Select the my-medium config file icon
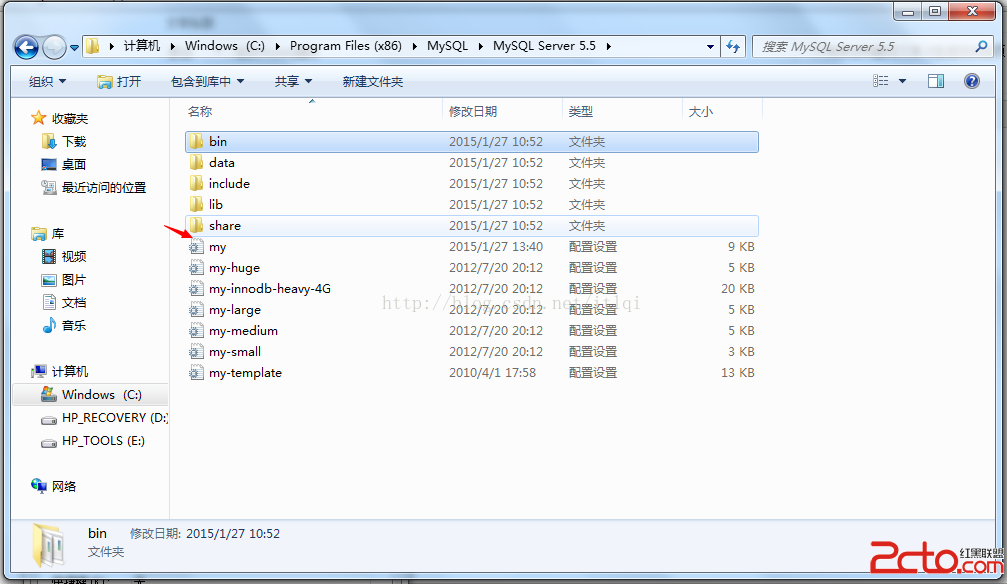 point(196,331)
